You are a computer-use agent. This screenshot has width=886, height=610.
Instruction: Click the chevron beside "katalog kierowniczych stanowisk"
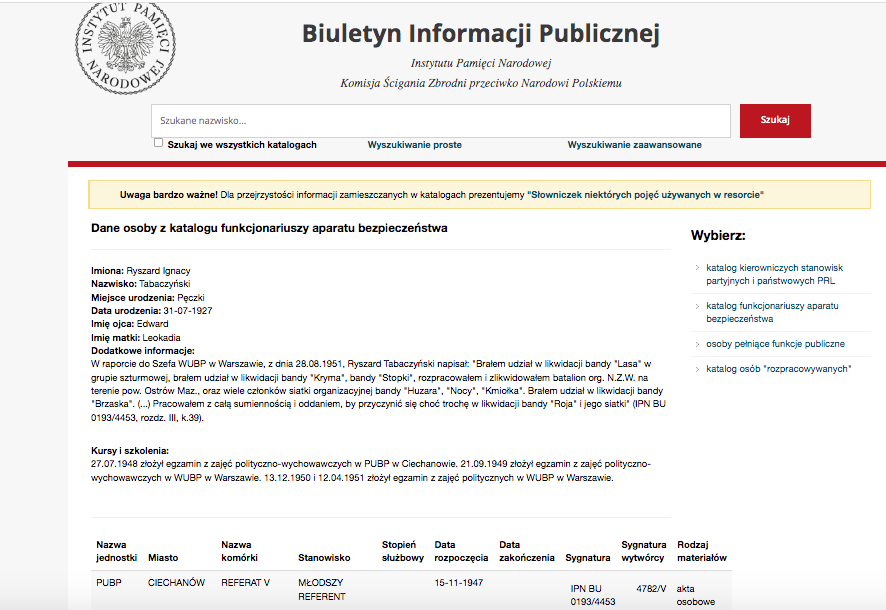pyautogui.click(x=697, y=268)
